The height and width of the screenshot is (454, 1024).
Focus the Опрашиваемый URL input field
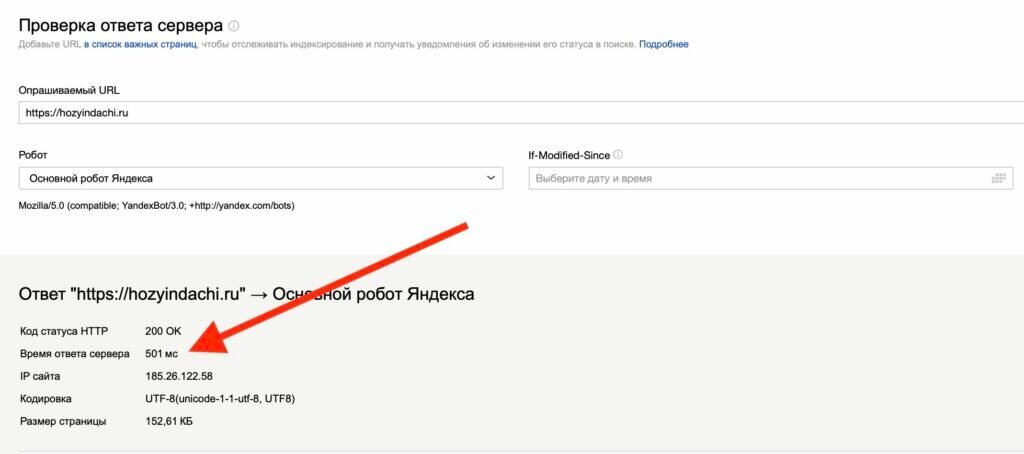pos(521,112)
